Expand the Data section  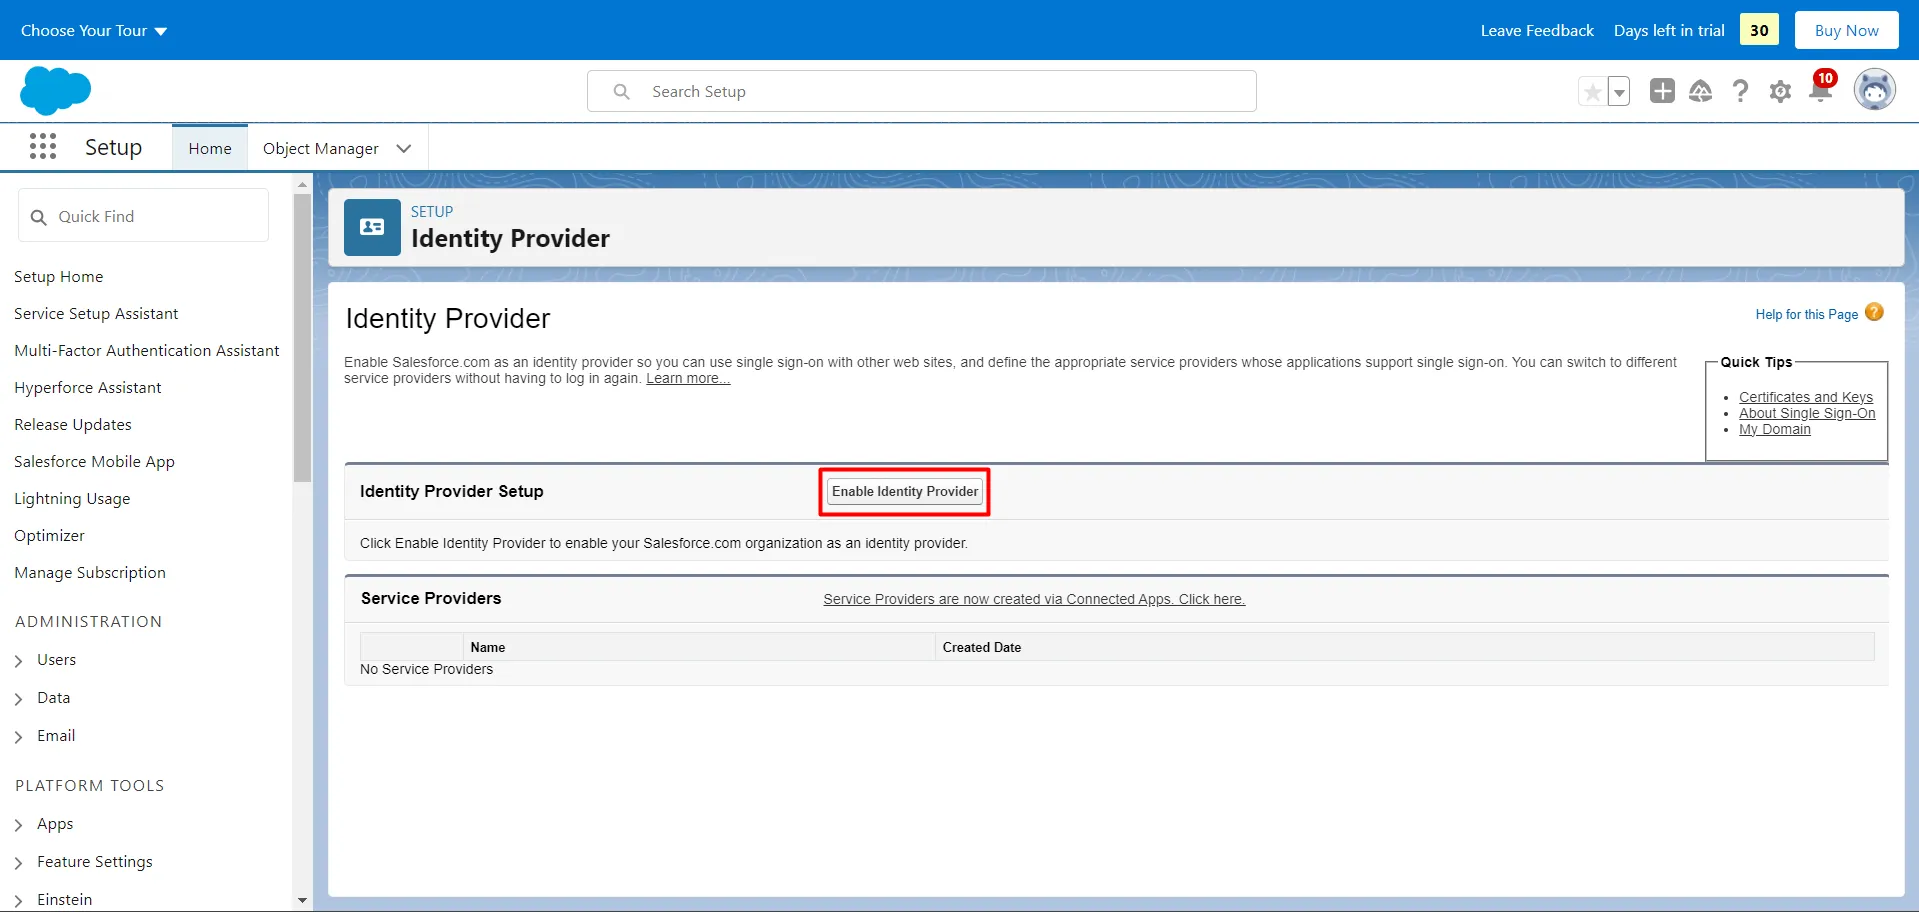pyautogui.click(x=19, y=699)
